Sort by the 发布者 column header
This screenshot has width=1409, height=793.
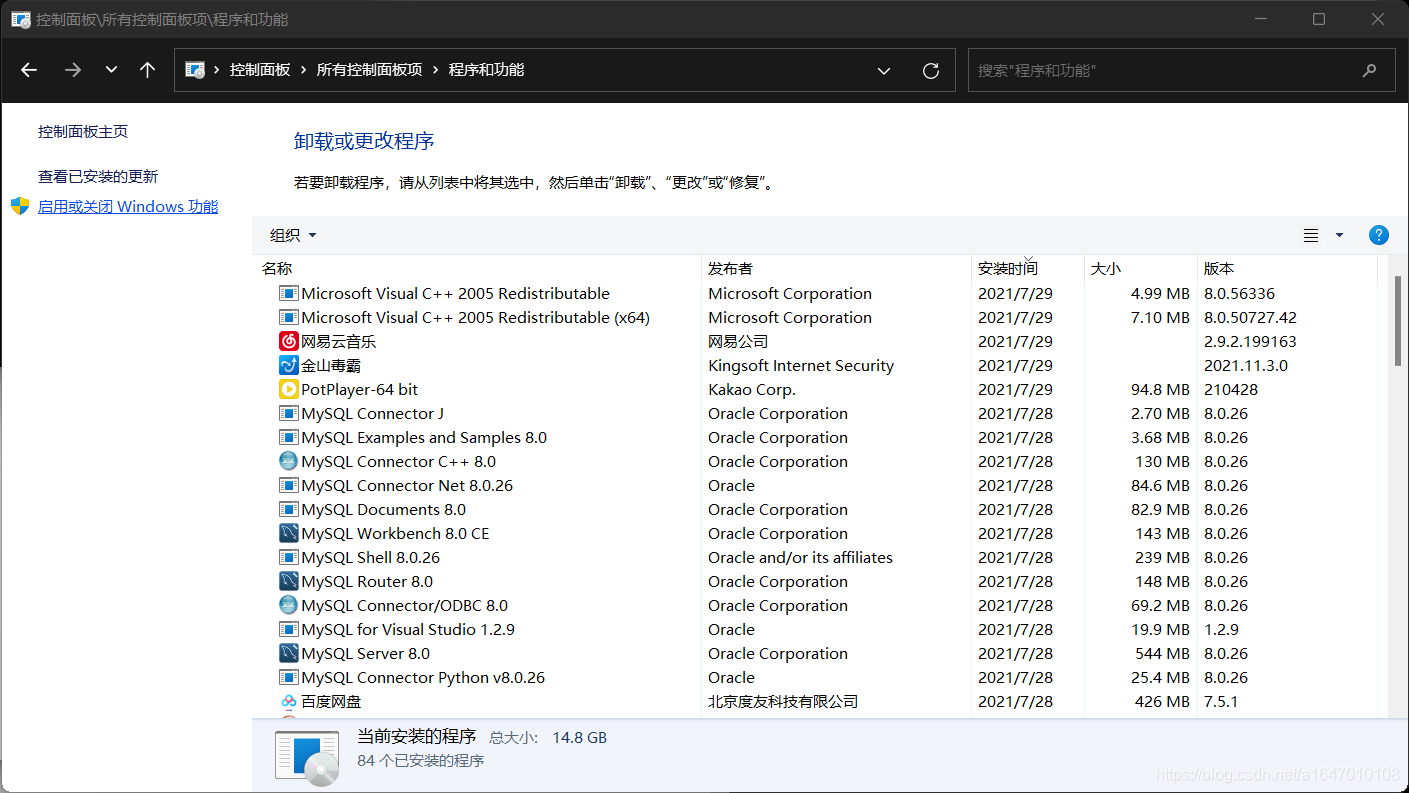tap(730, 269)
